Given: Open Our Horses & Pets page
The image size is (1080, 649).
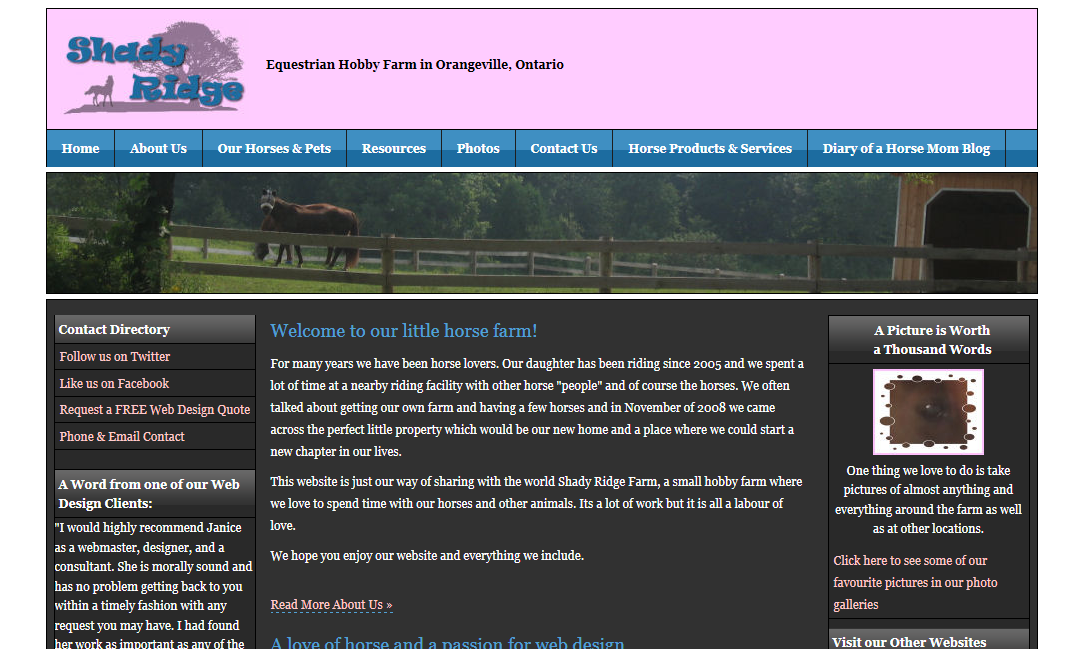Looking at the screenshot, I should pyautogui.click(x=274, y=149).
